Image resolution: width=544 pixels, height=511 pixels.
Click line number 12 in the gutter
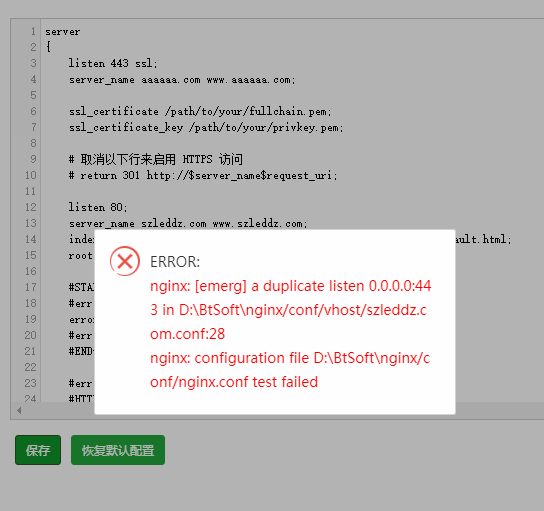[31, 207]
